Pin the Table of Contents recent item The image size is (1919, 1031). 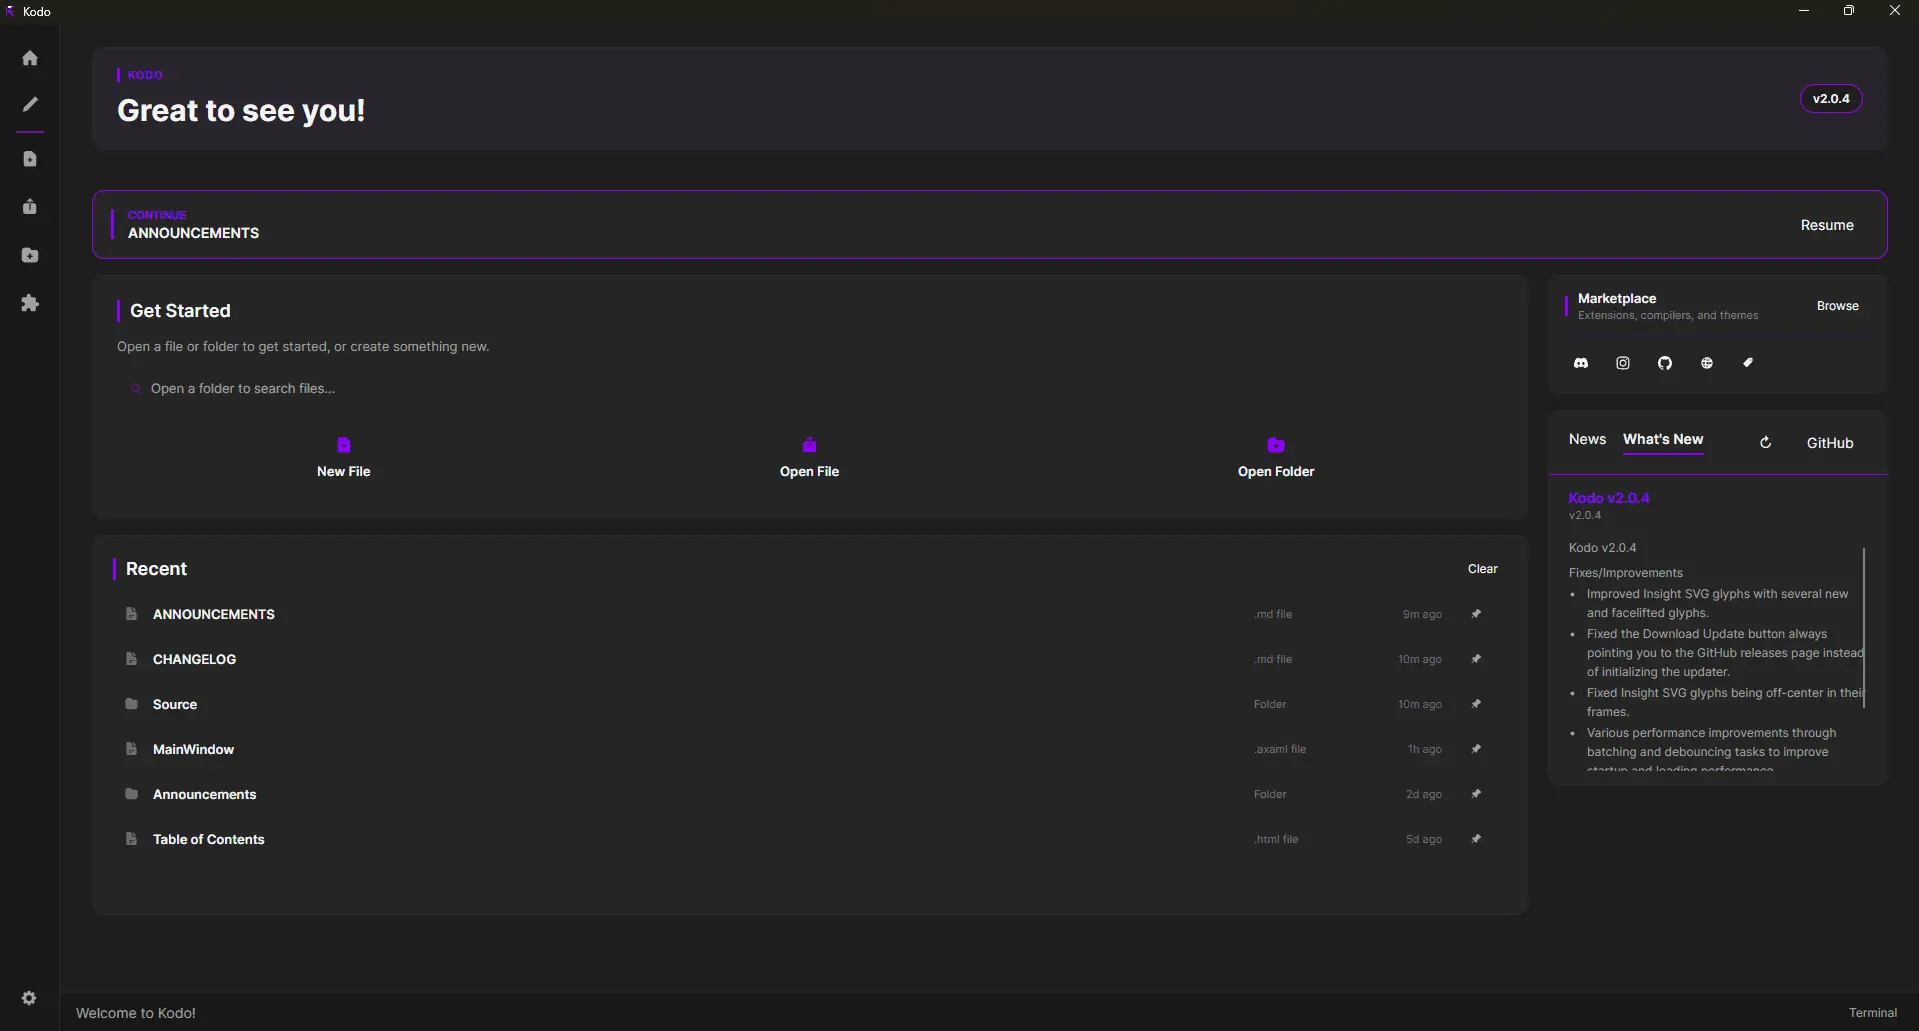1476,839
